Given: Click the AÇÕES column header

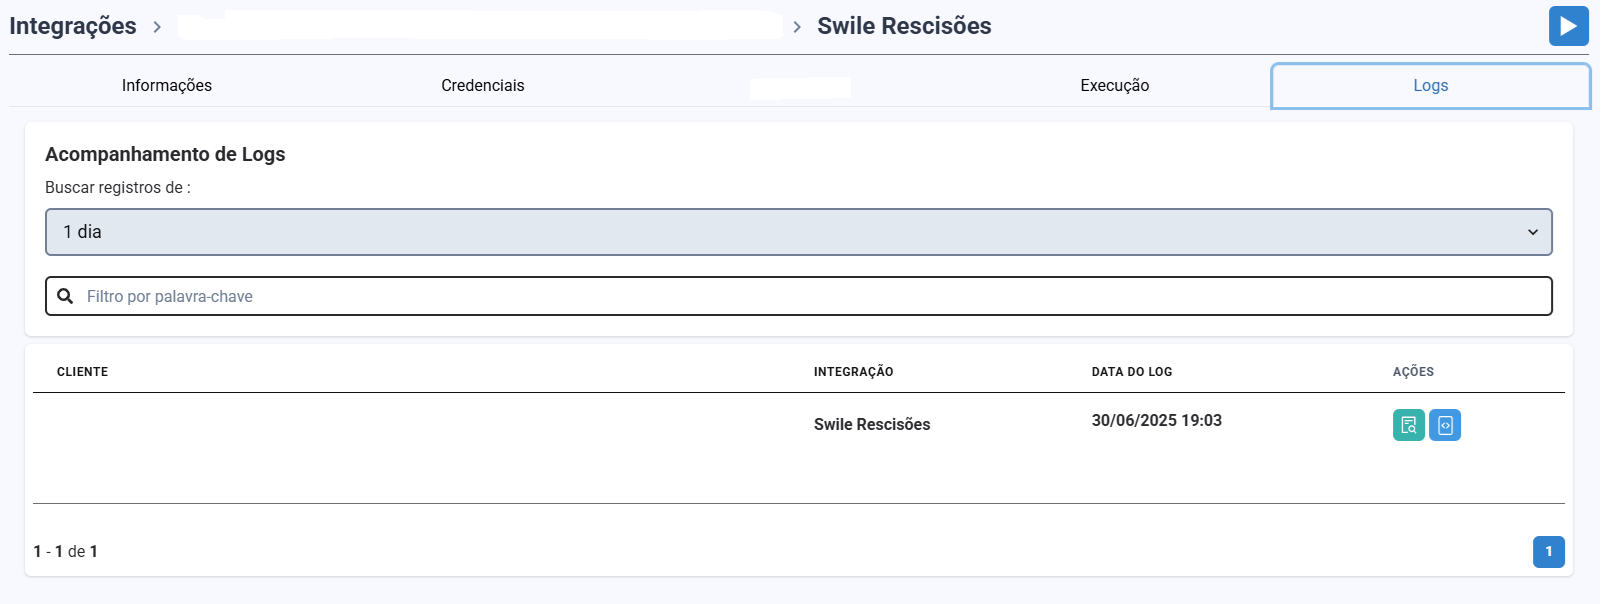Looking at the screenshot, I should [1413, 372].
